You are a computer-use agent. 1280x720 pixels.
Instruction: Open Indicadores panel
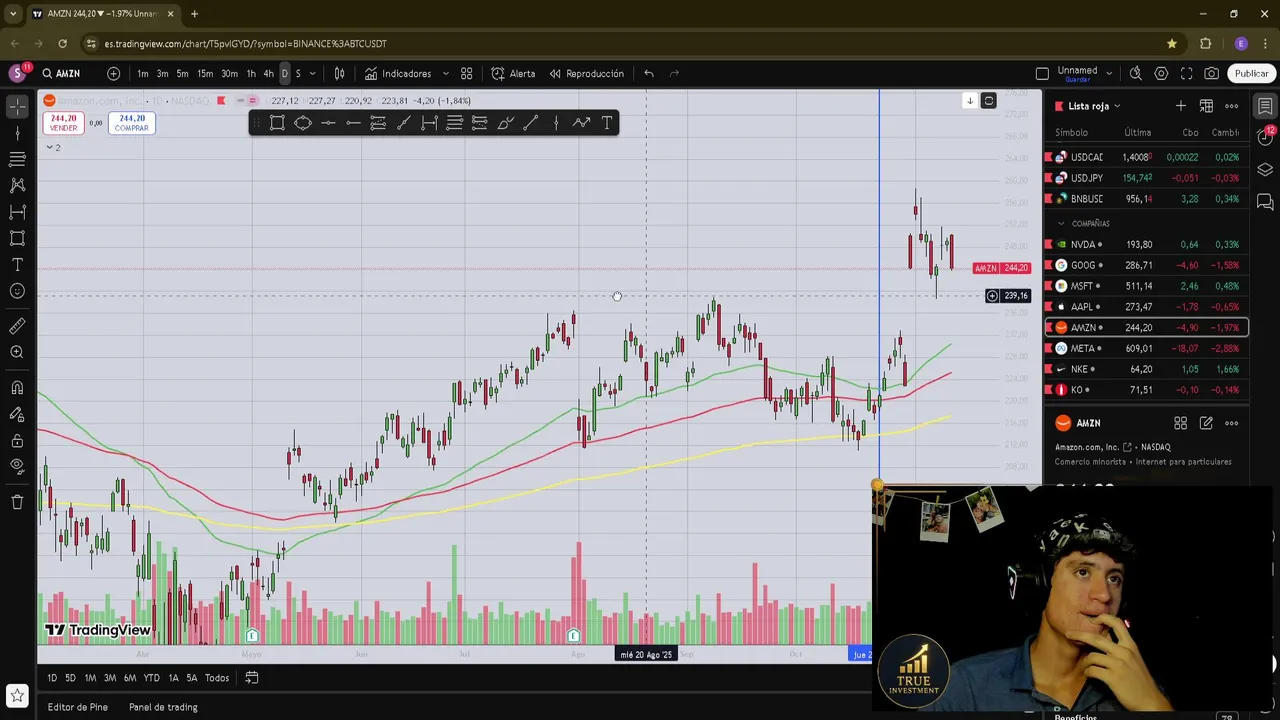(x=398, y=73)
